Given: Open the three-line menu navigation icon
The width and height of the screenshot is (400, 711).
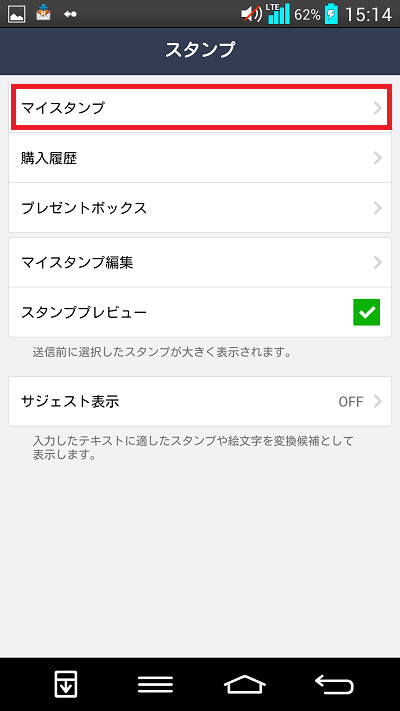Looking at the screenshot, I should pos(155,684).
